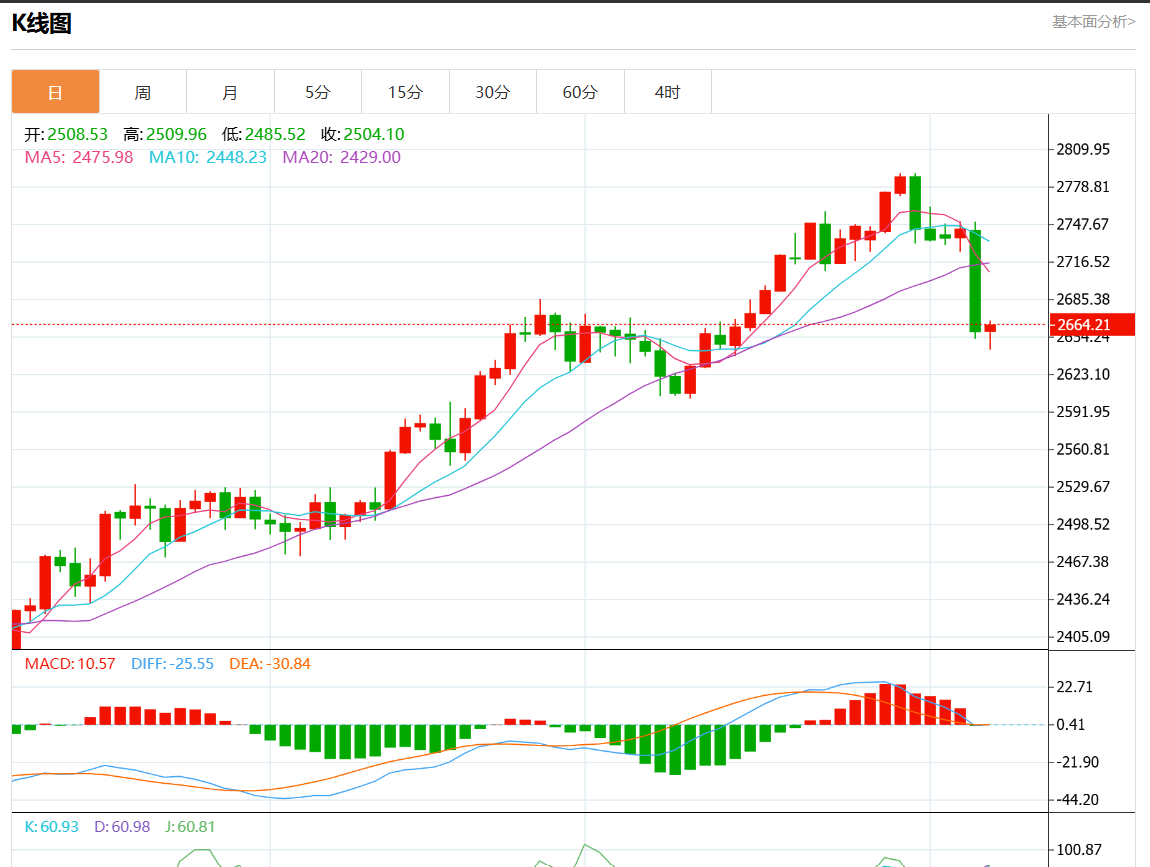Open the 基本面分析> link
Image resolution: width=1150 pixels, height=867 pixels.
click(1094, 22)
